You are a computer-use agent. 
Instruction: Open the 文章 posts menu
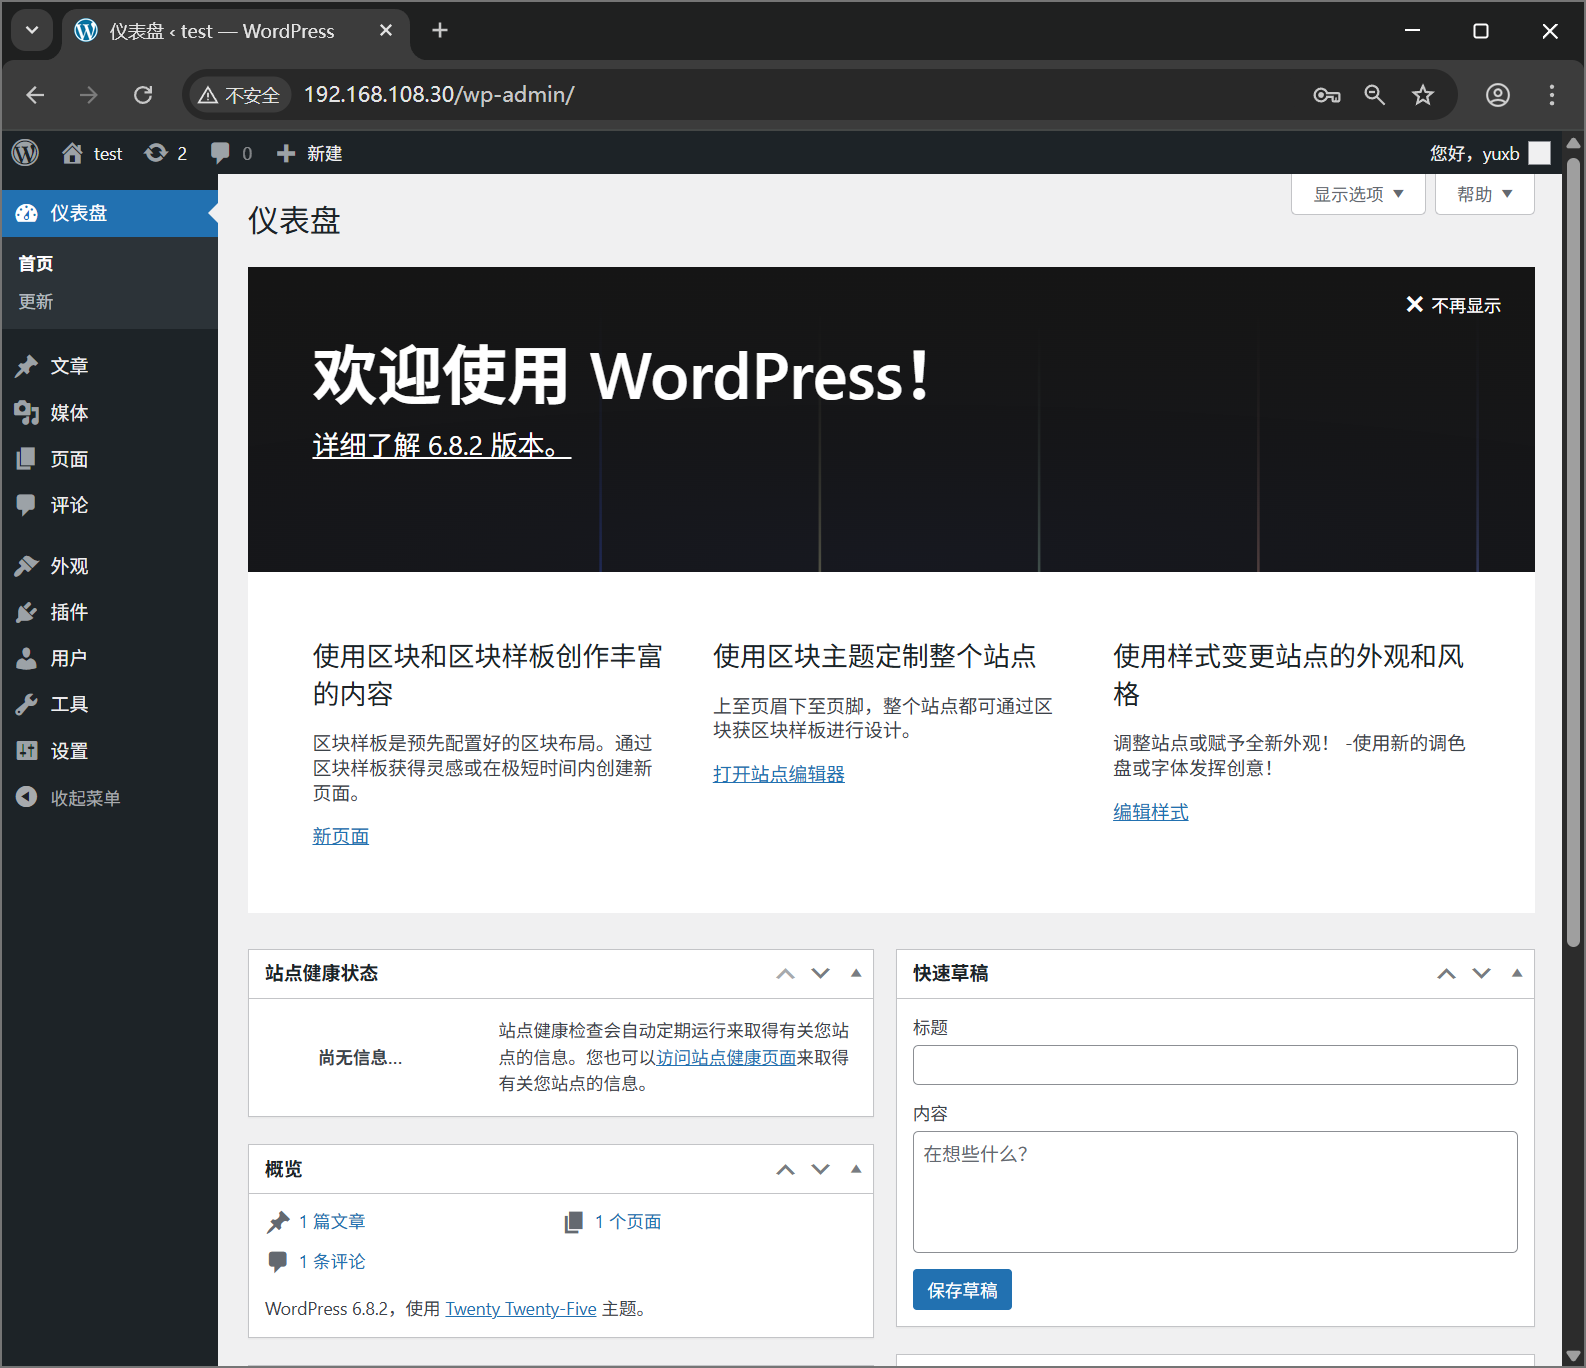(109, 366)
